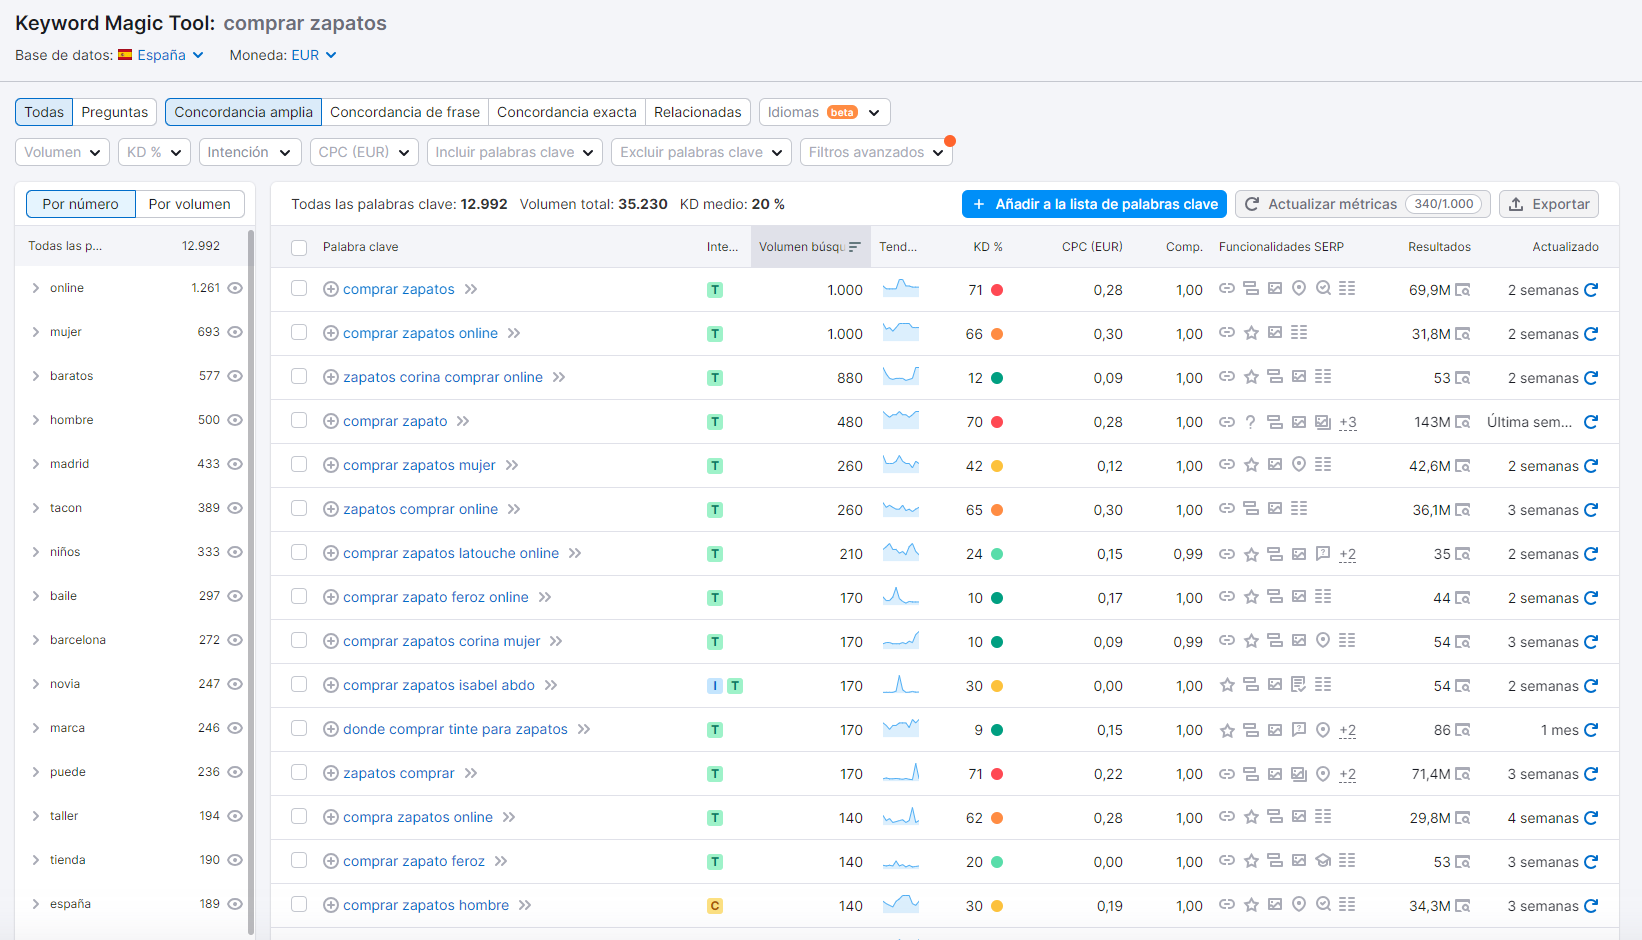The width and height of the screenshot is (1642, 940).
Task: Click the sort icon on Volumen búsqueda column
Action: [857, 246]
